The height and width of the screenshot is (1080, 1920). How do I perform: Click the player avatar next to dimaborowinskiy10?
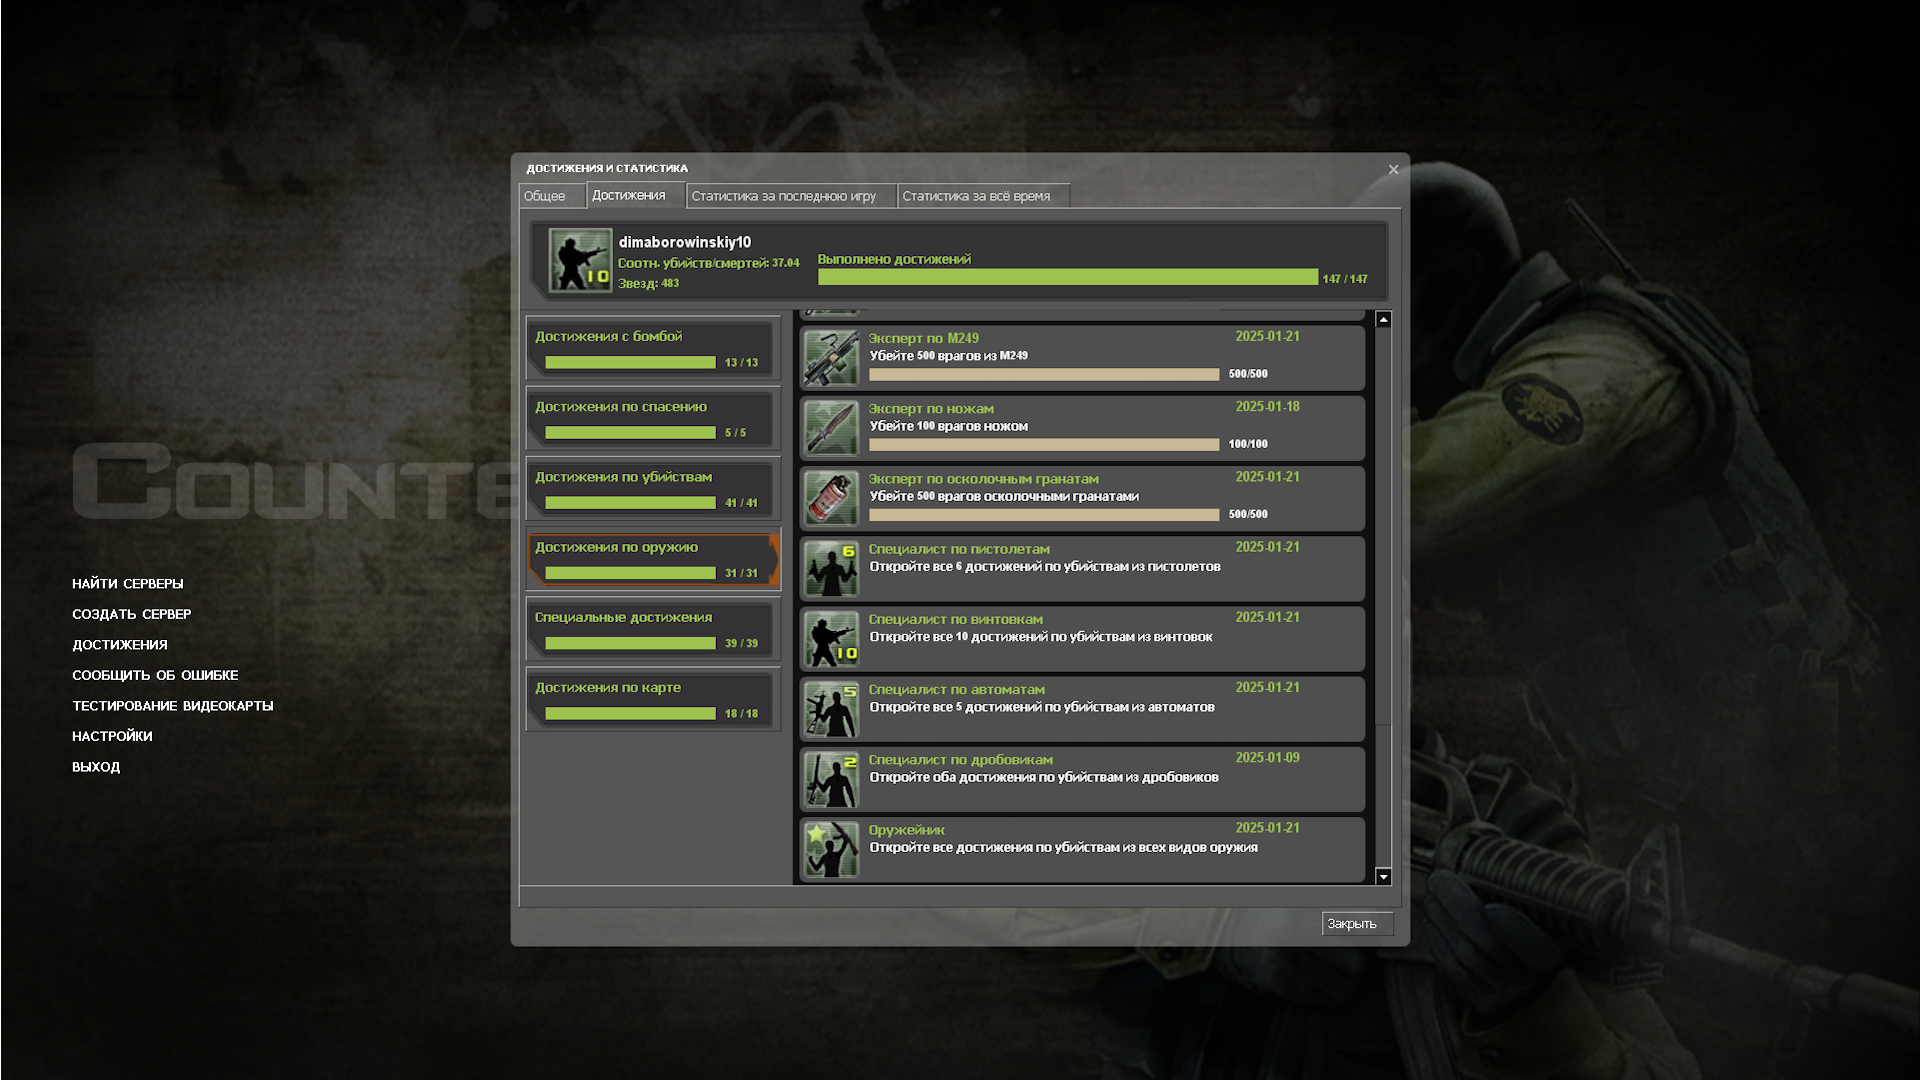pyautogui.click(x=580, y=260)
